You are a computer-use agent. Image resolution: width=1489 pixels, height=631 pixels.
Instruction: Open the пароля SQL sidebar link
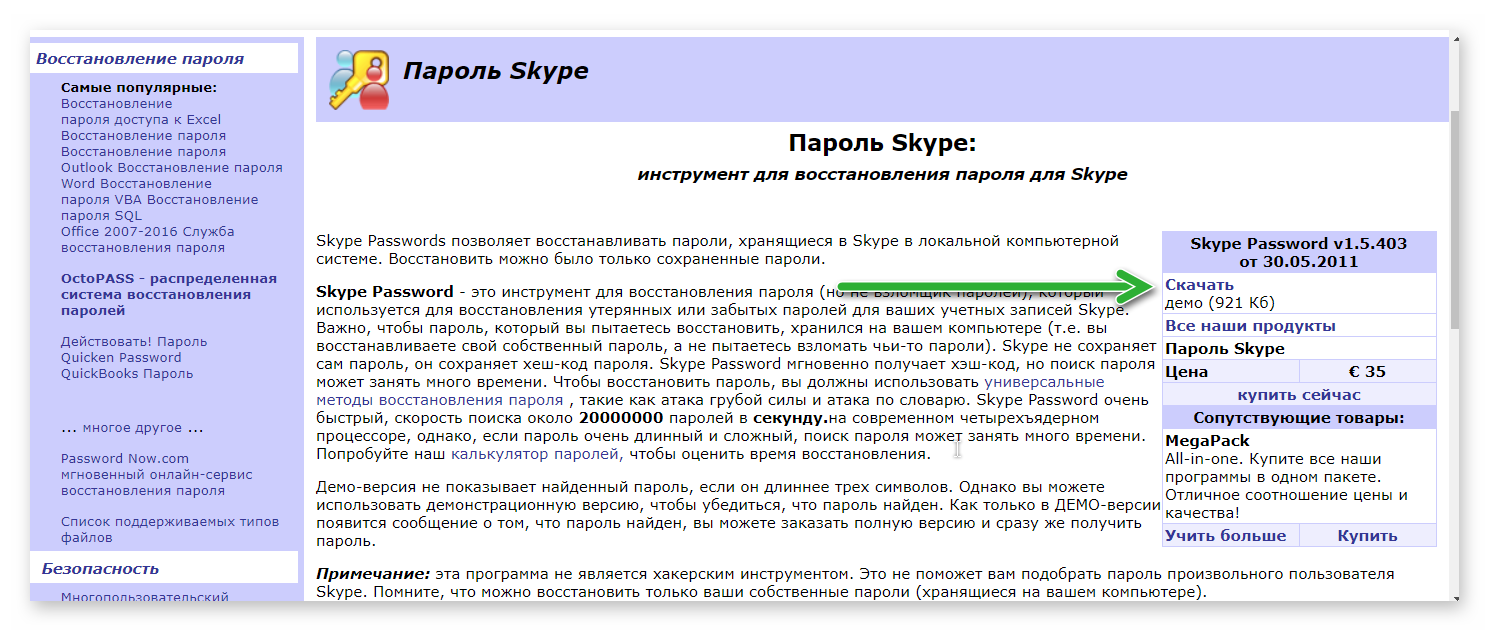[x=101, y=215]
